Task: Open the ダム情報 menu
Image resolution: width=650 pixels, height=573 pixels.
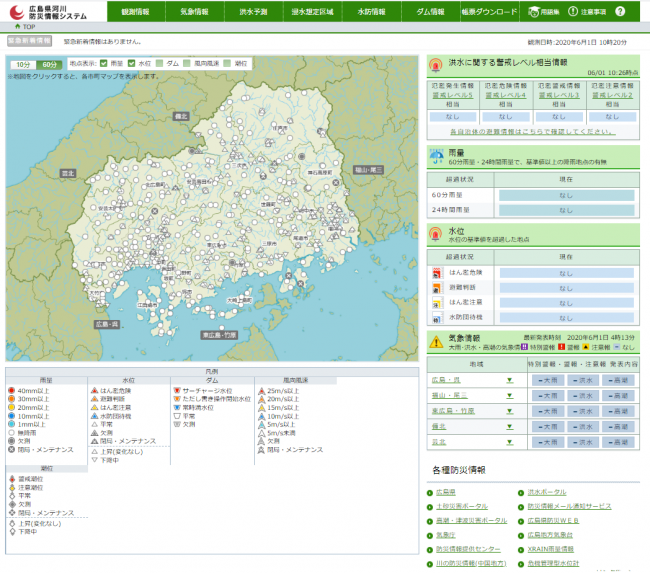Action: coord(430,12)
